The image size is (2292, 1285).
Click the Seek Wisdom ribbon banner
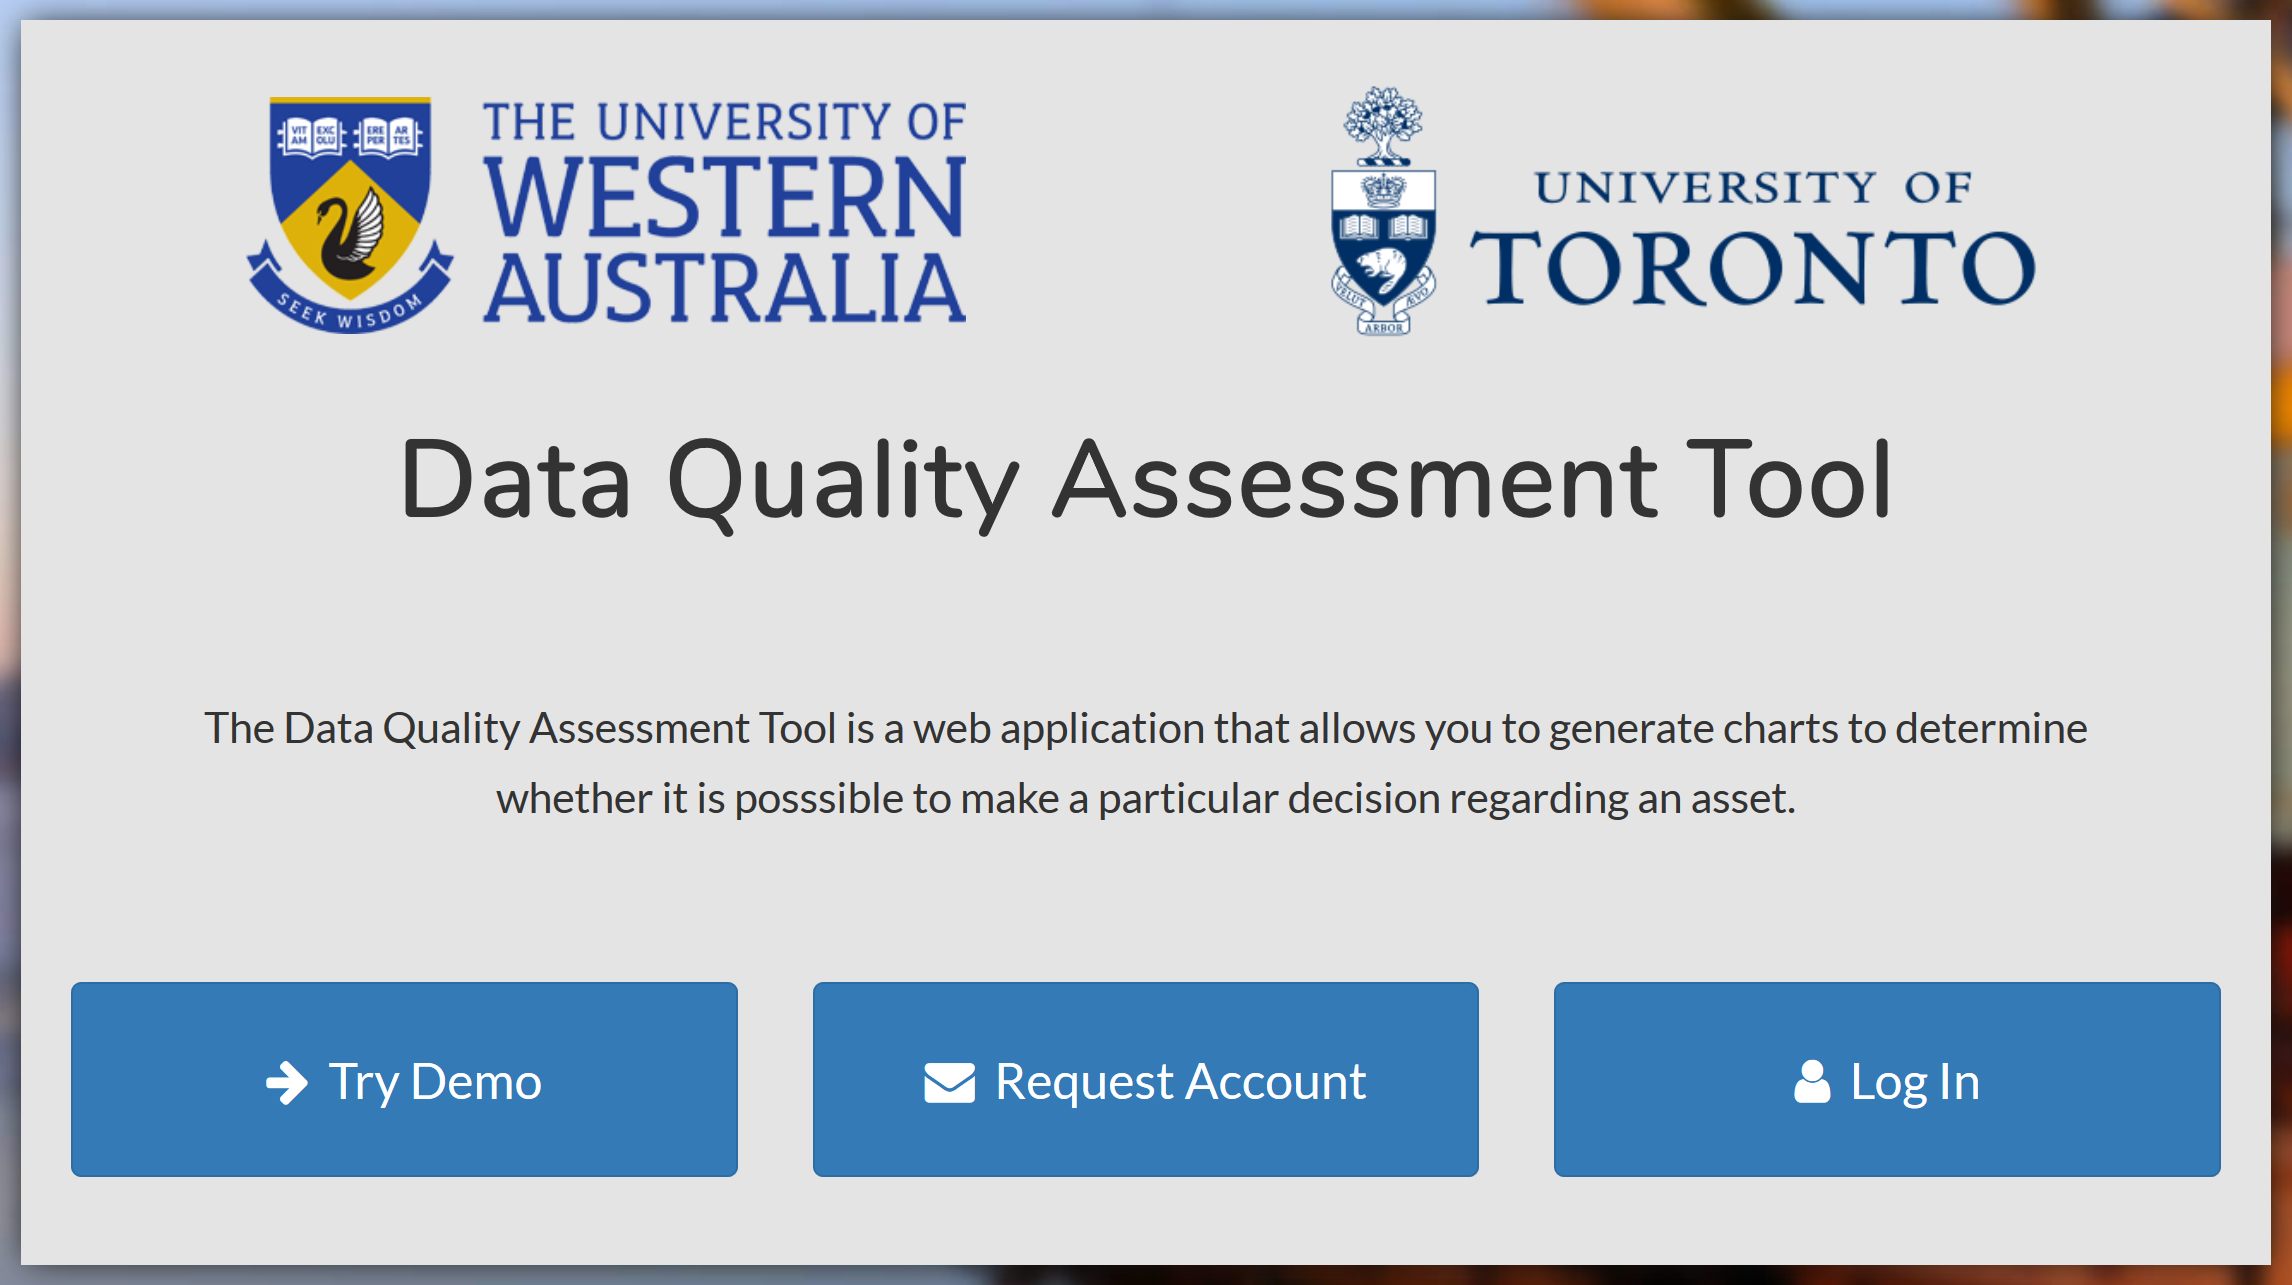[x=350, y=298]
